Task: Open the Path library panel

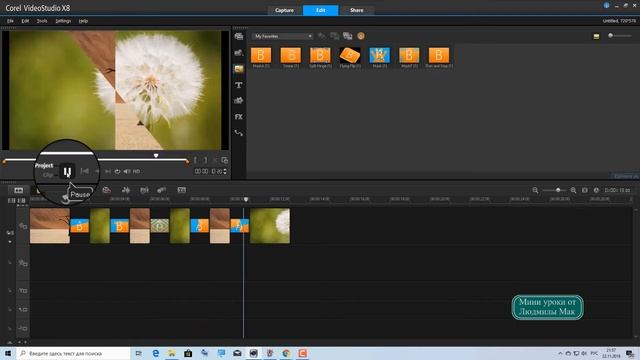Action: (239, 133)
